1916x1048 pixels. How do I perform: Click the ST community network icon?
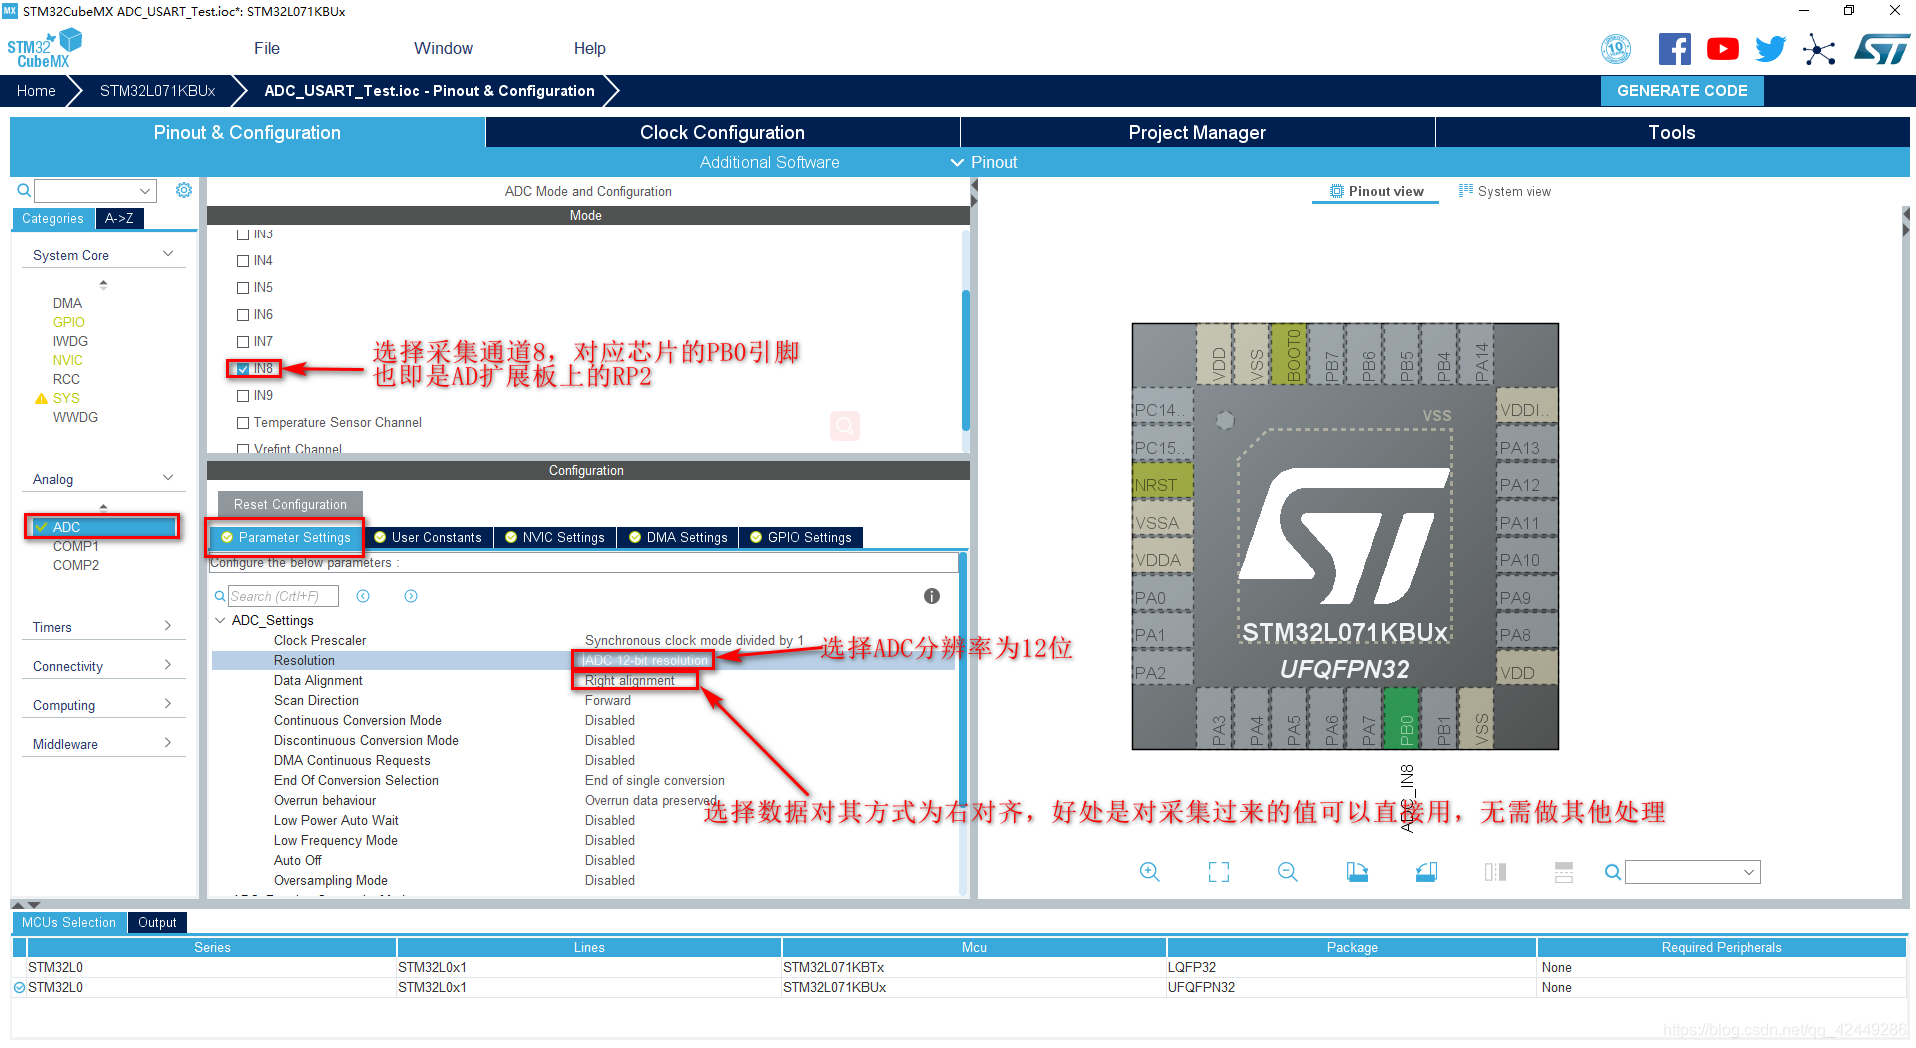1819,49
